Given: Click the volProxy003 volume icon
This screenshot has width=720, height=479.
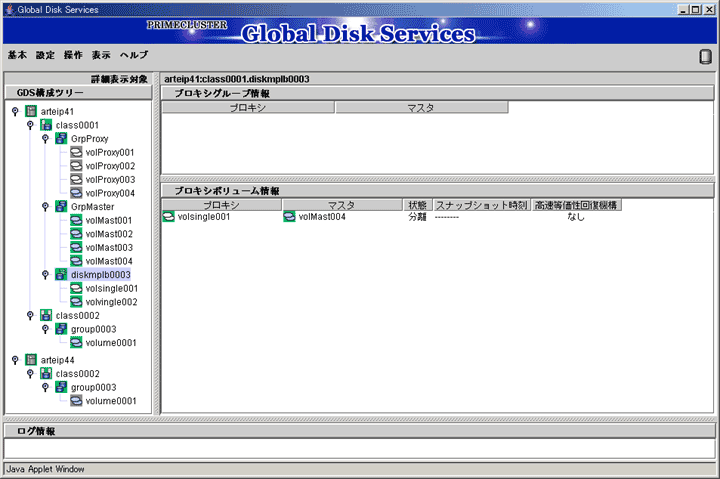Looking at the screenshot, I should point(76,179).
